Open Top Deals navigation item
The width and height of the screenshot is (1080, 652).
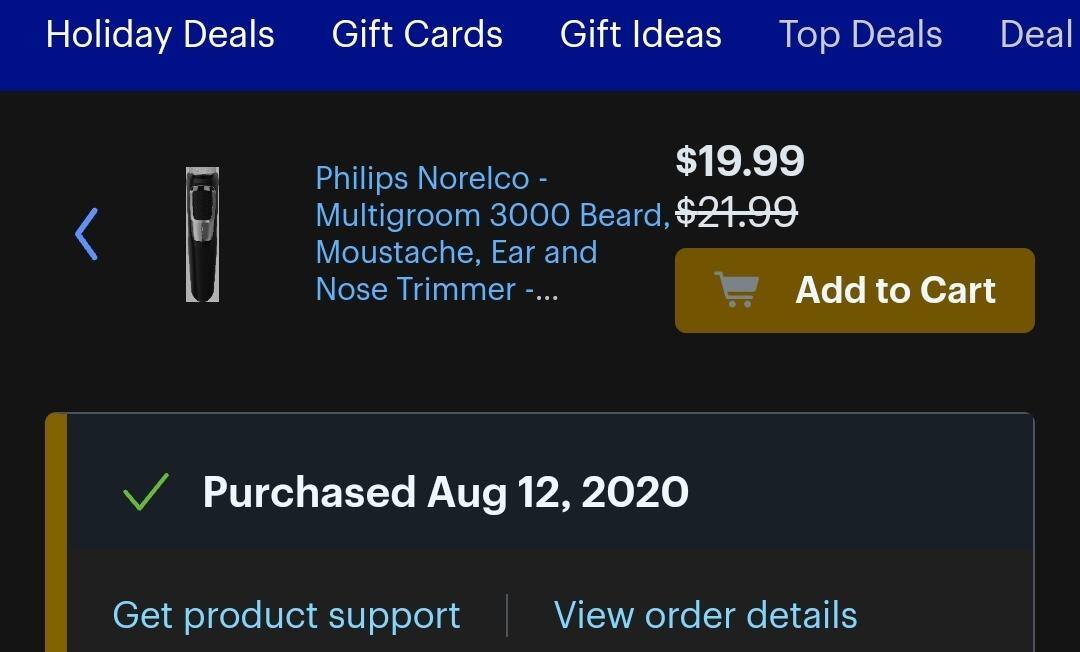coord(860,35)
